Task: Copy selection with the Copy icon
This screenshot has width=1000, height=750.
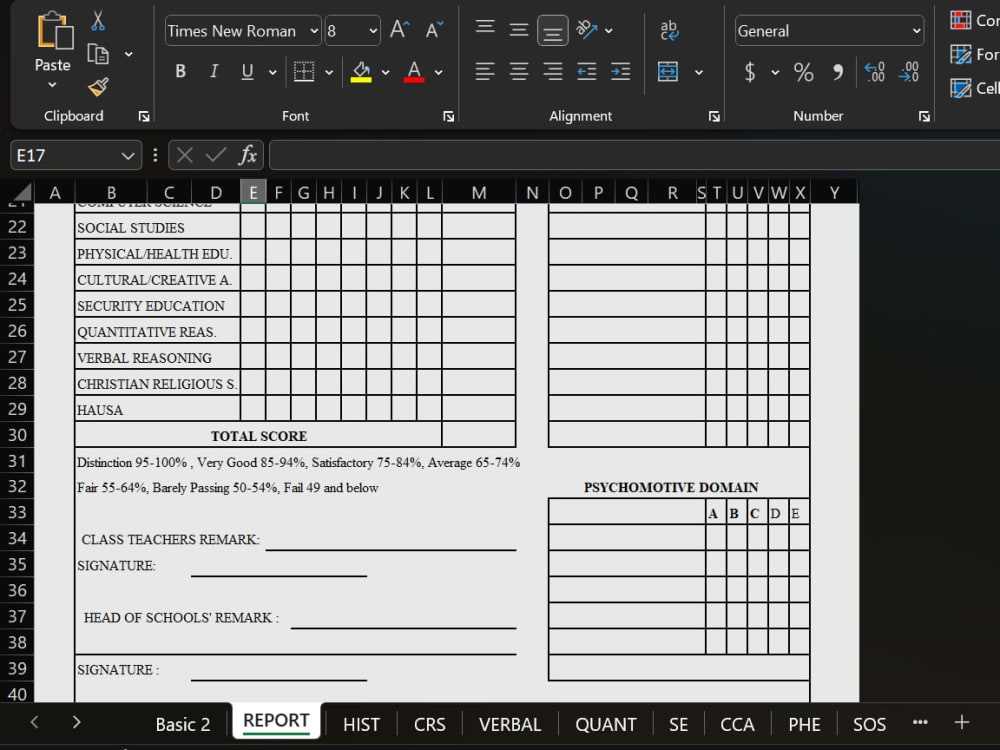Action: (98, 54)
